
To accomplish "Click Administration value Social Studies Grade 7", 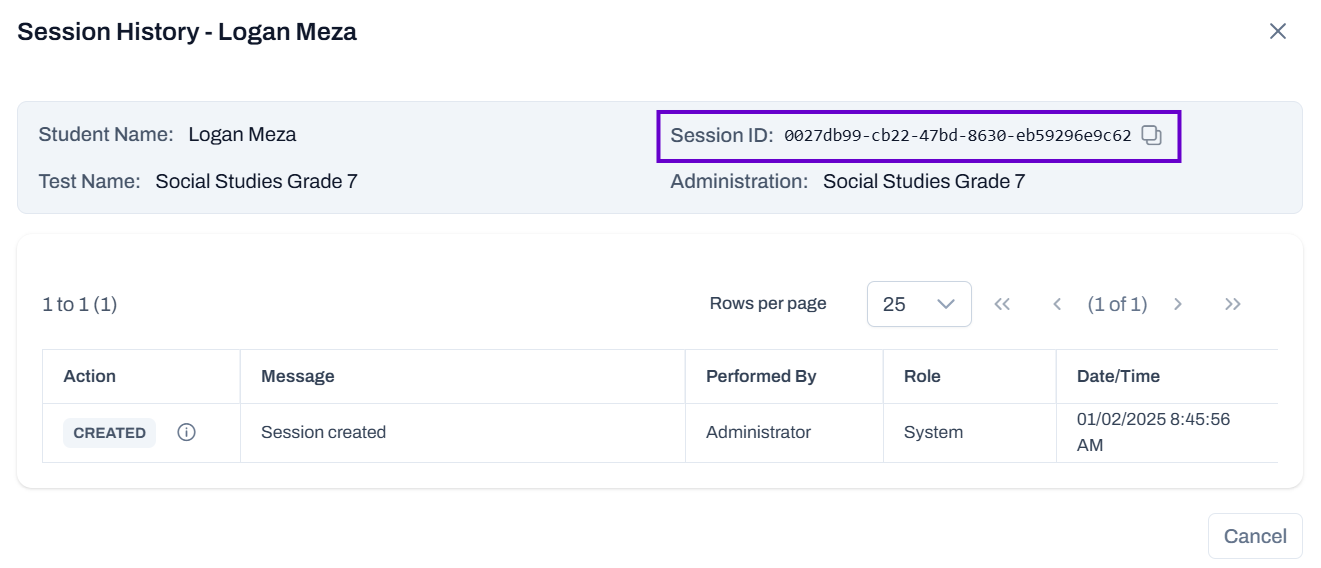I will (923, 181).
